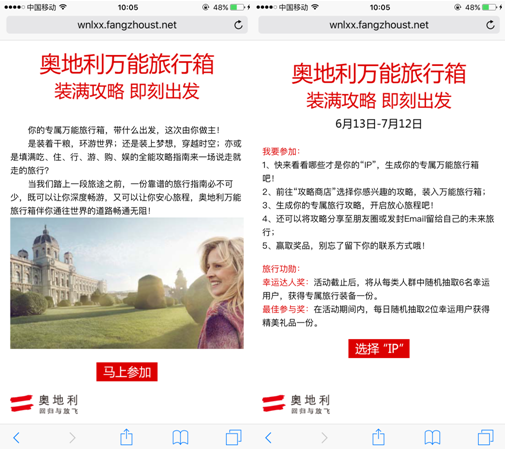Tap the red 旅行功勋: heading

tap(281, 269)
